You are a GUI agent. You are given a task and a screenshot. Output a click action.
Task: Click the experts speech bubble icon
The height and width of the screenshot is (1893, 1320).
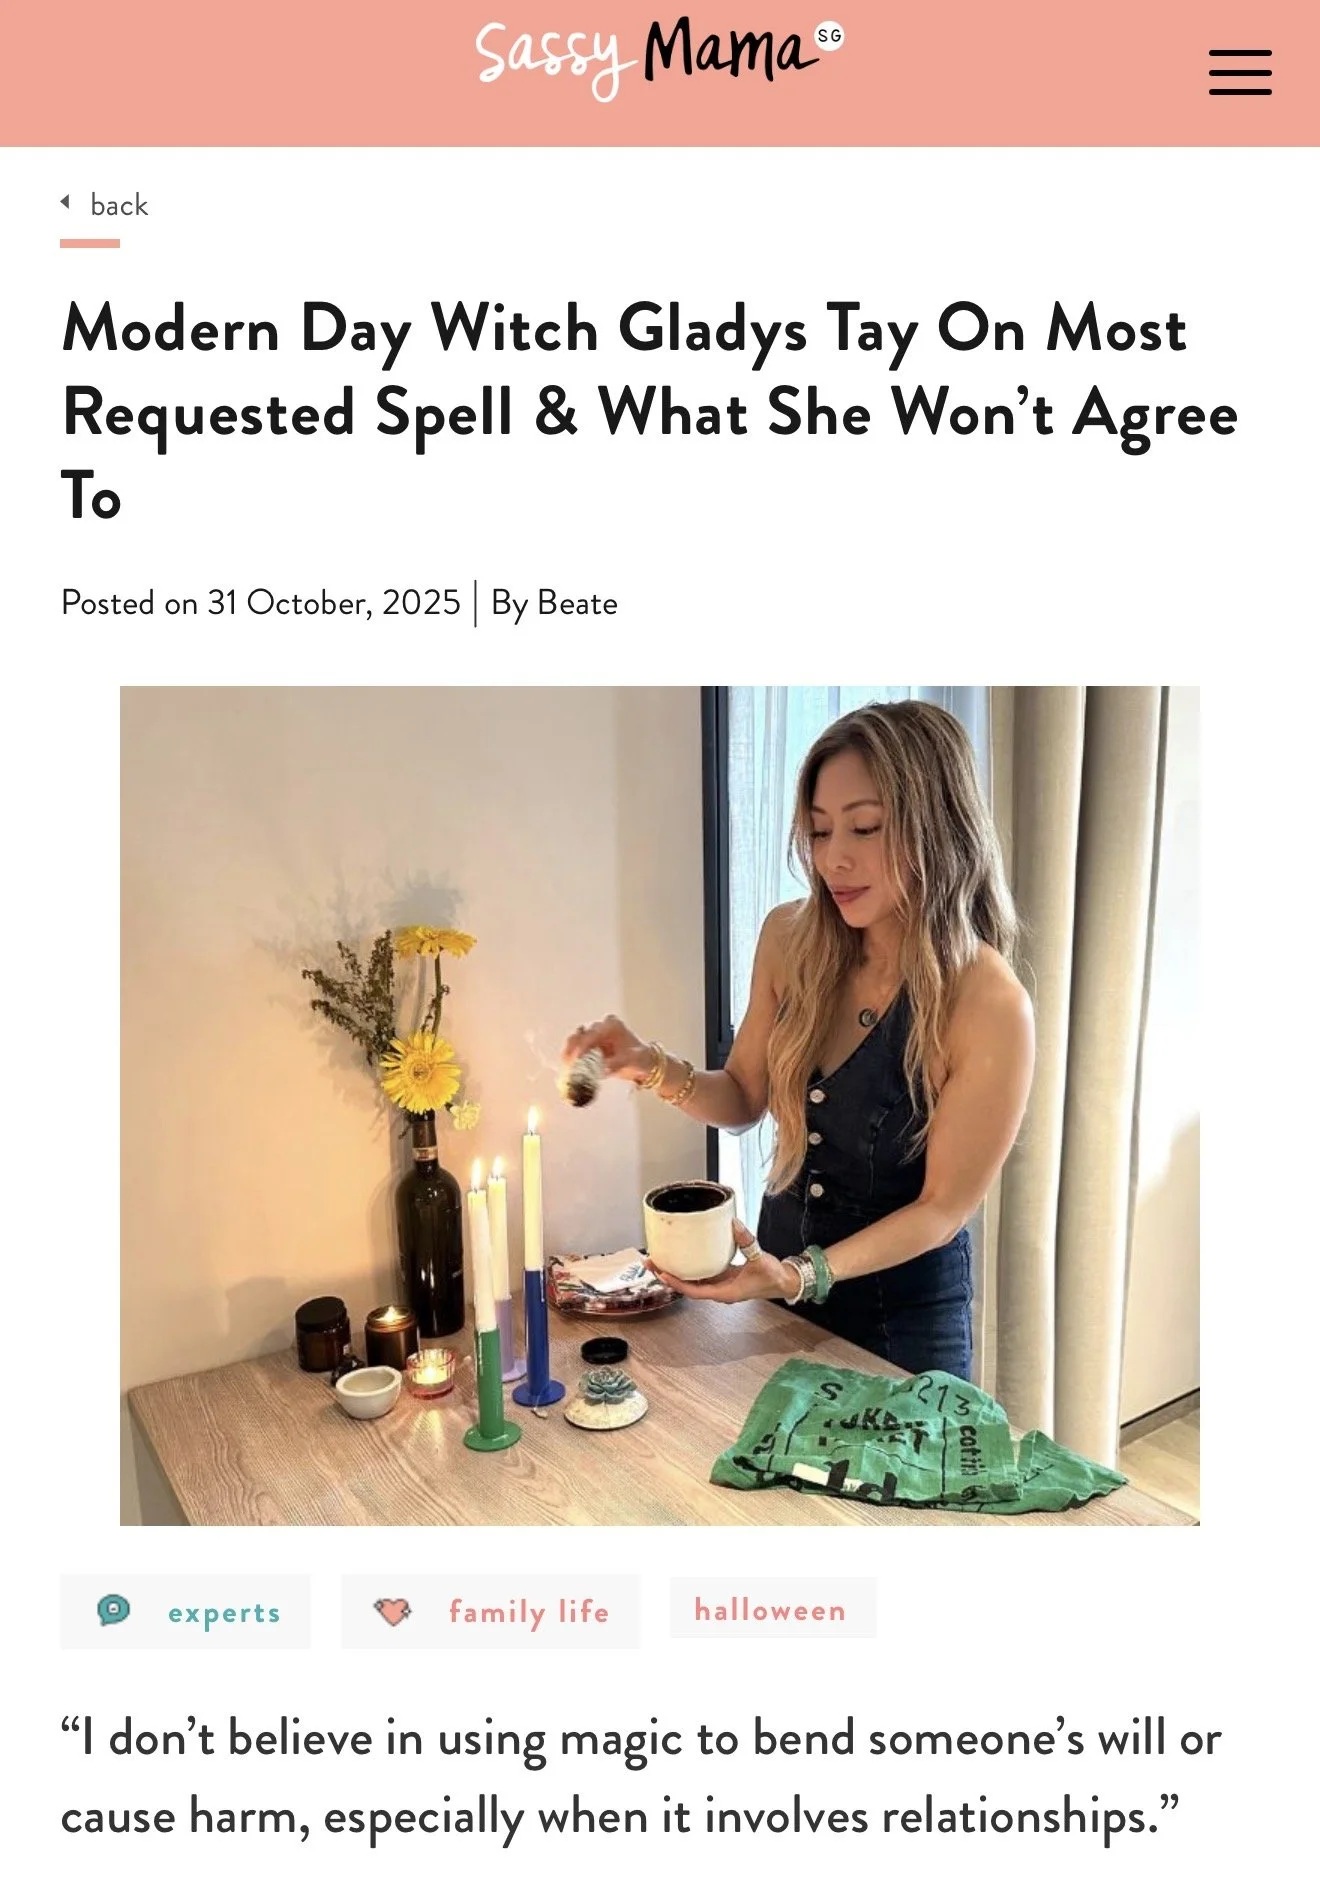pyautogui.click(x=113, y=1610)
